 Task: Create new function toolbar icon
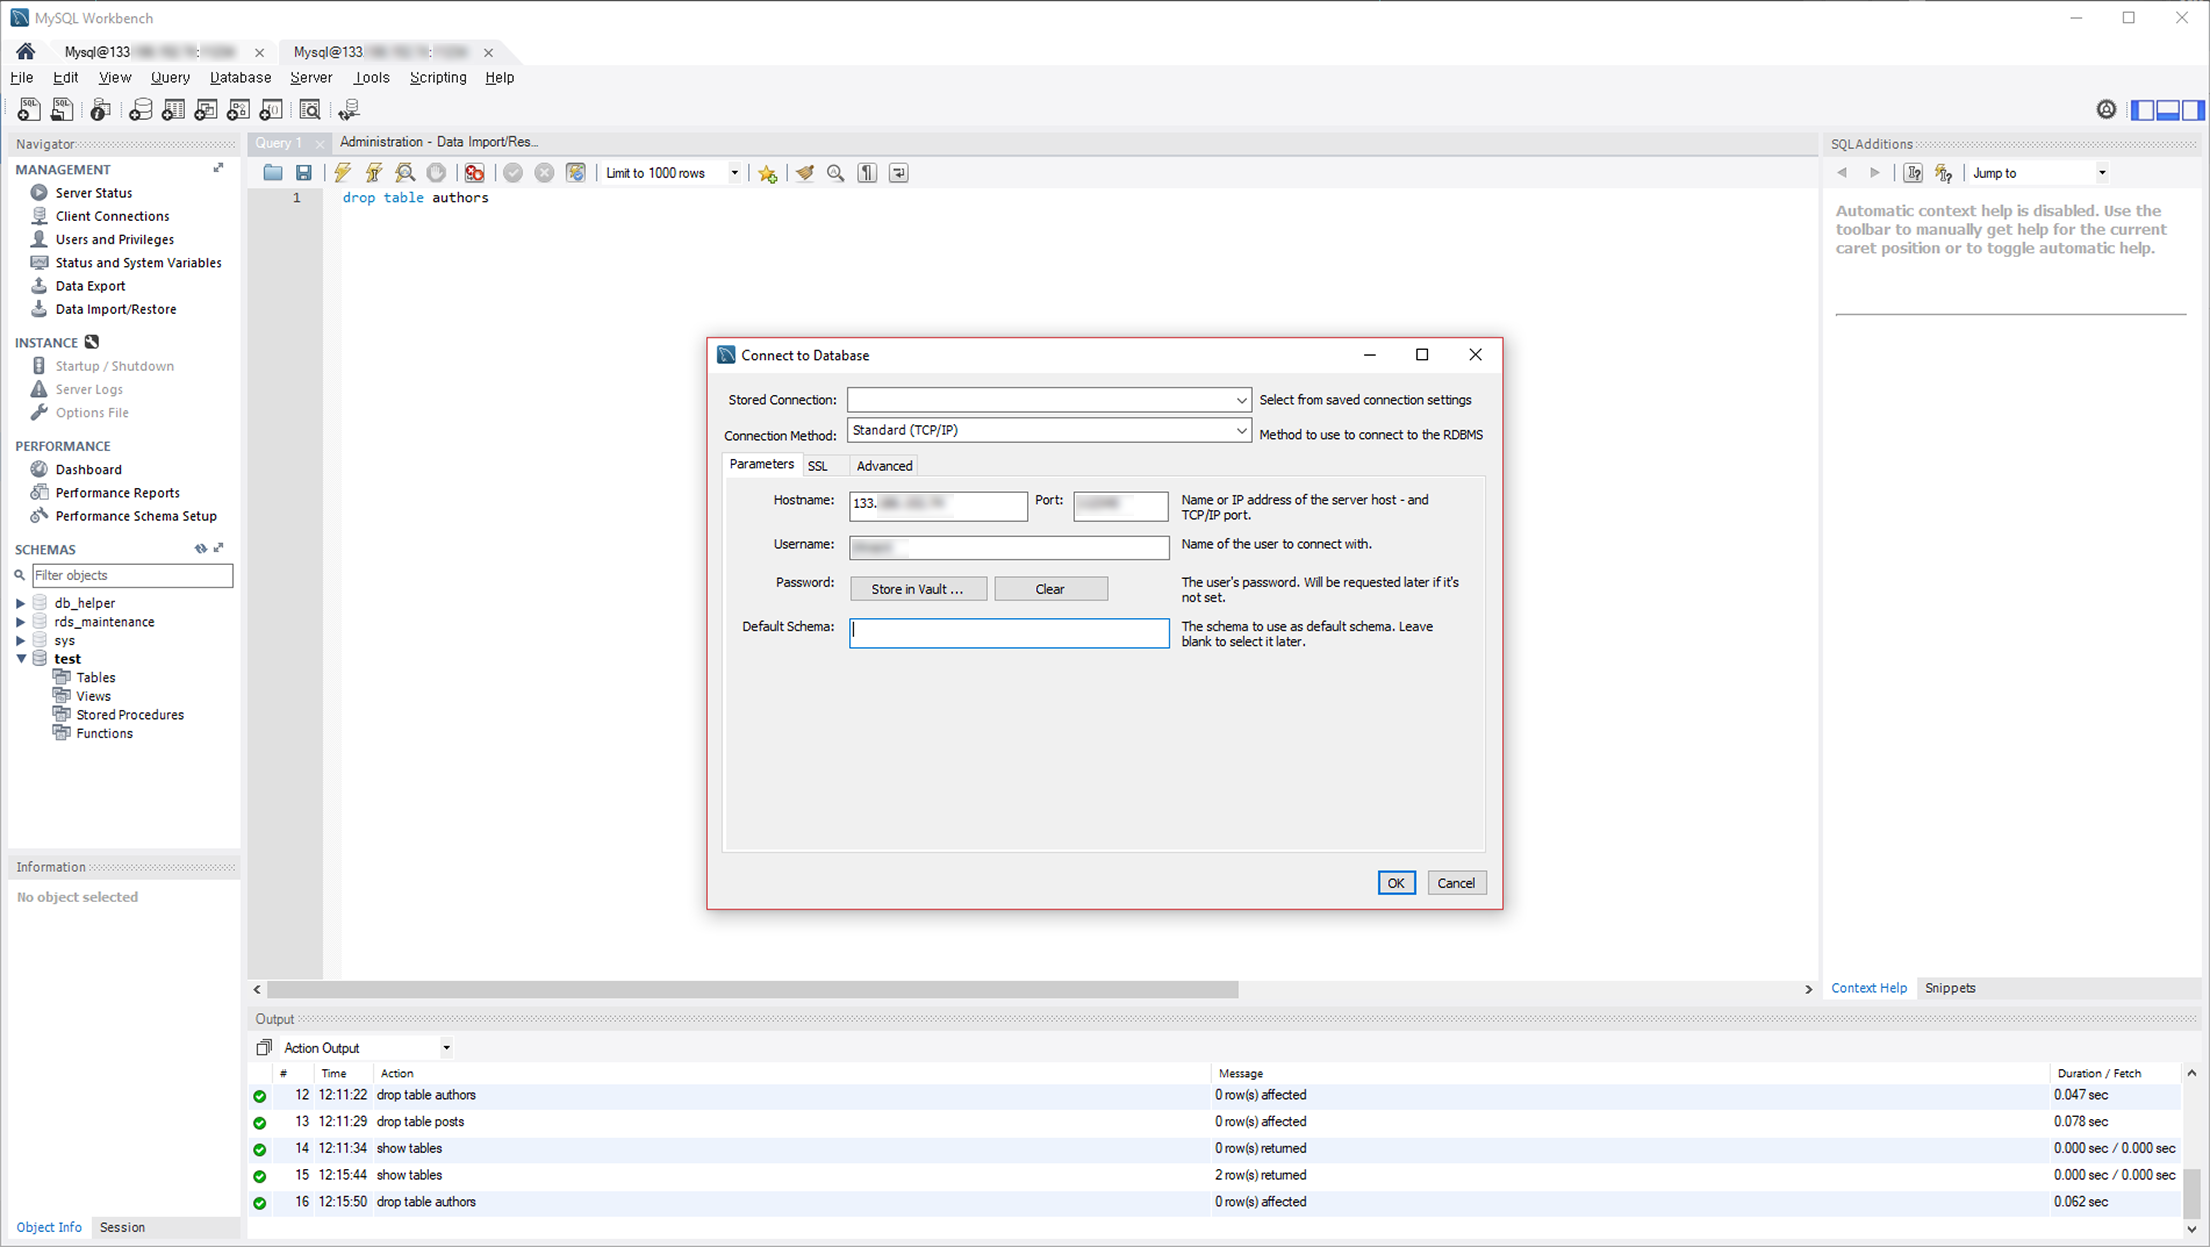click(x=271, y=109)
